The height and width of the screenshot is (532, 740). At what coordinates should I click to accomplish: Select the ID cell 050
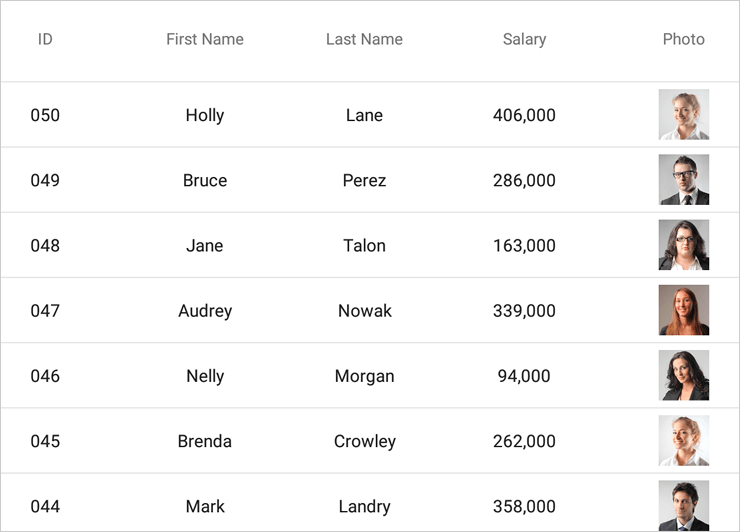tap(45, 115)
